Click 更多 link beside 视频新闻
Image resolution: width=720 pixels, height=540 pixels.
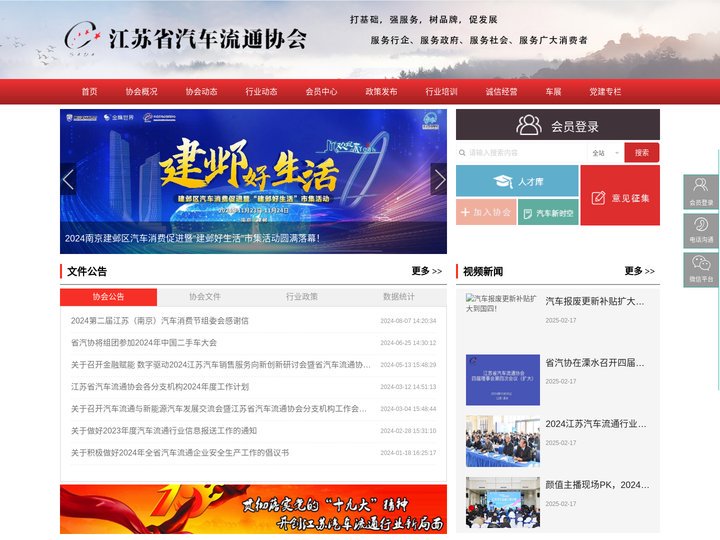(x=639, y=271)
